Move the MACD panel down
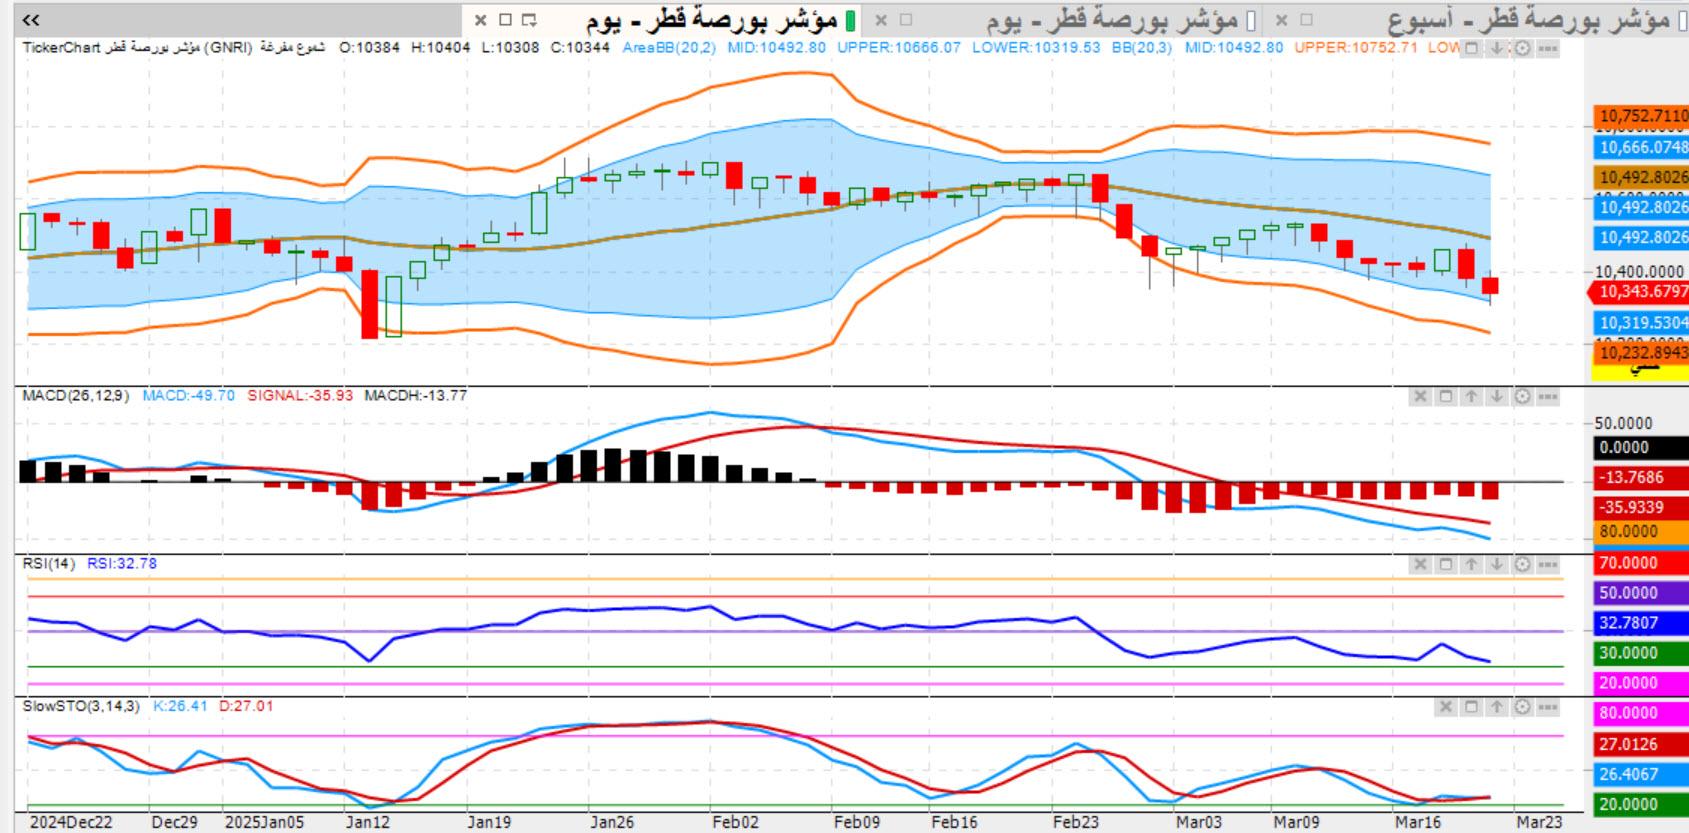Screen dimensions: 1689x833 [1496, 396]
